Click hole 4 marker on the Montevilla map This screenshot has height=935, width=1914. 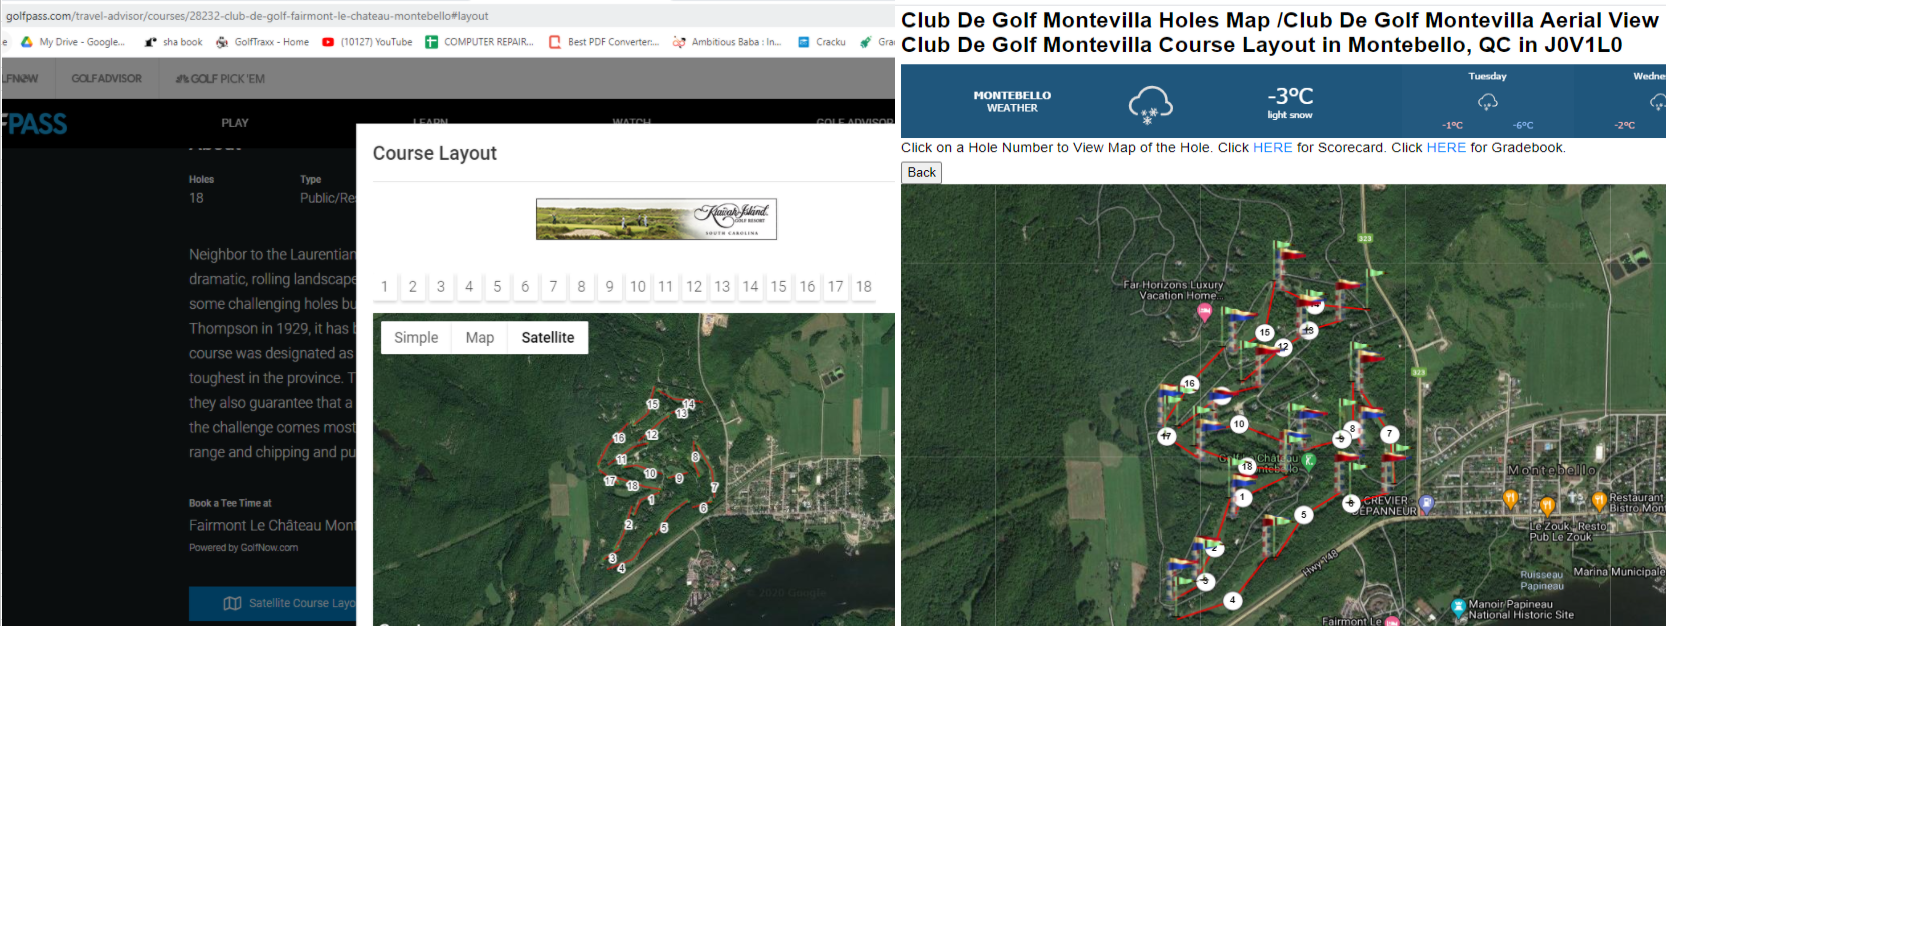click(x=1233, y=601)
